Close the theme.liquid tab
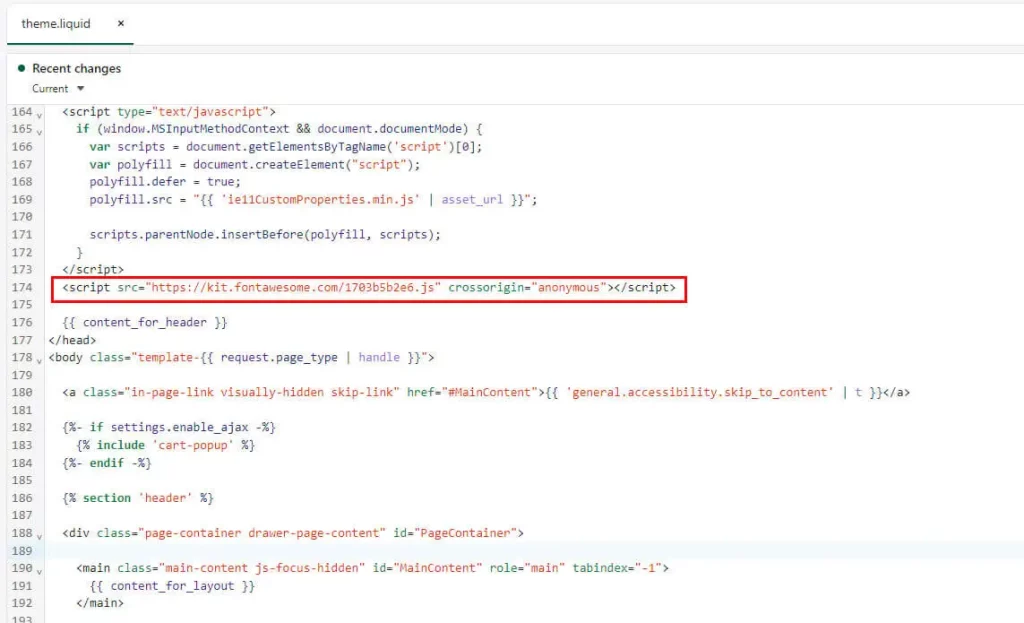Screen dimensions: 1024x623 (121, 24)
